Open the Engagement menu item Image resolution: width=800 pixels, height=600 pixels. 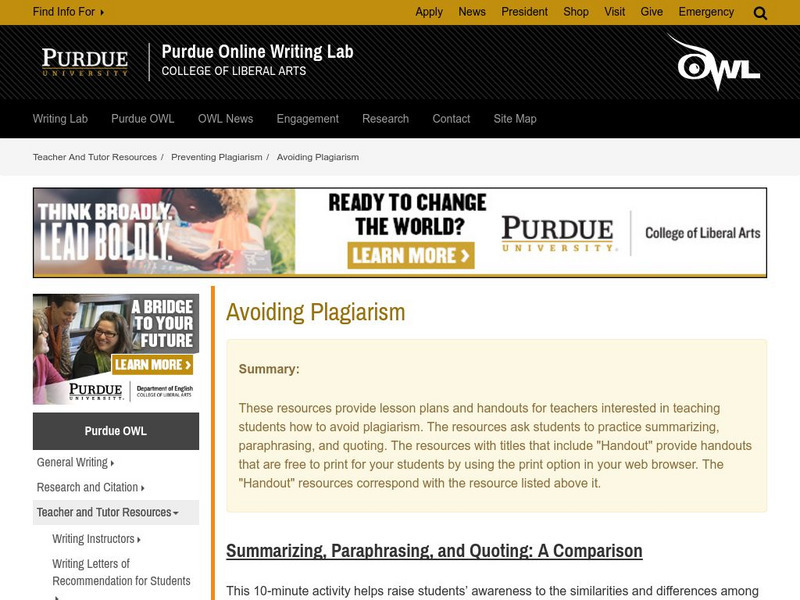[308, 119]
